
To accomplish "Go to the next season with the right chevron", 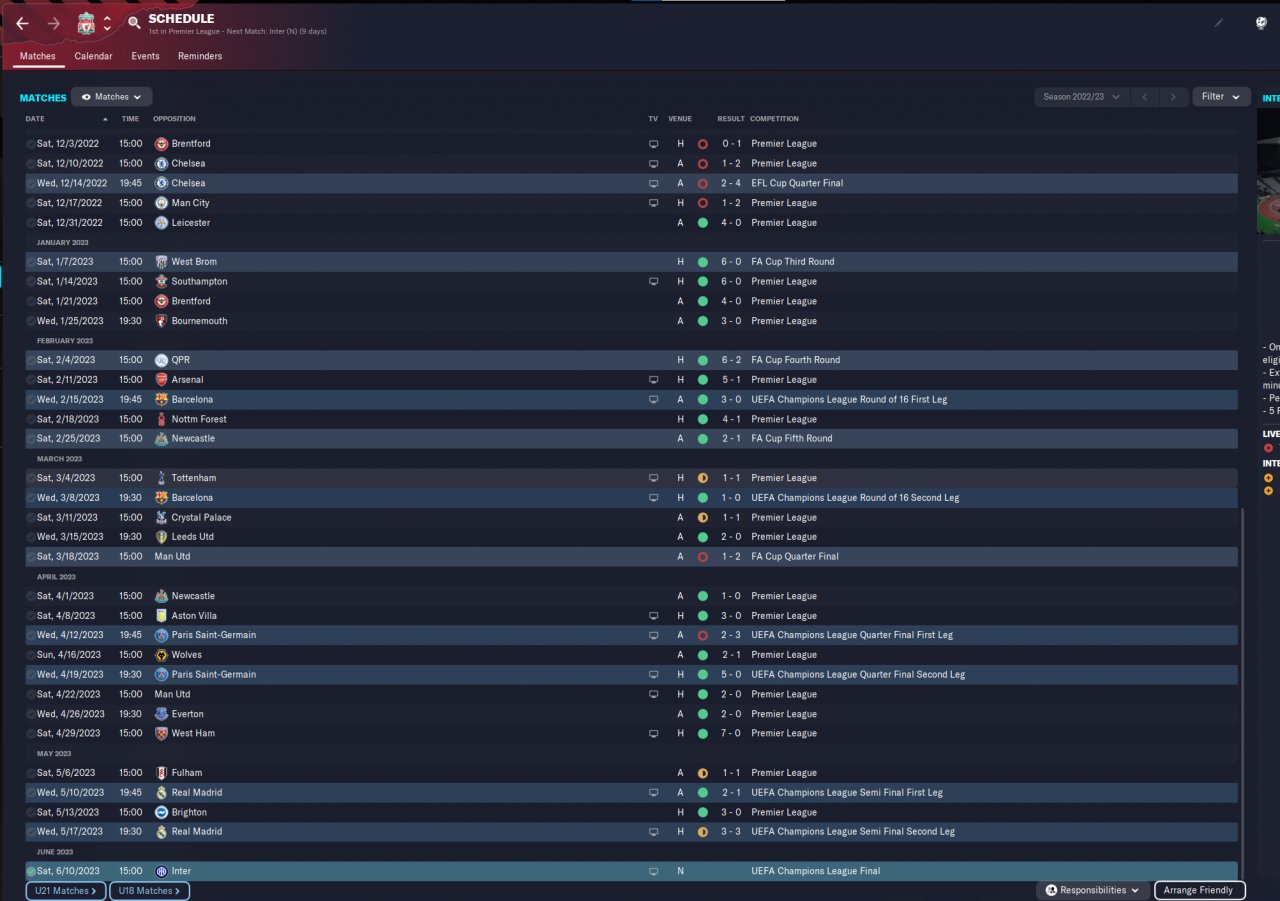I will [1173, 97].
